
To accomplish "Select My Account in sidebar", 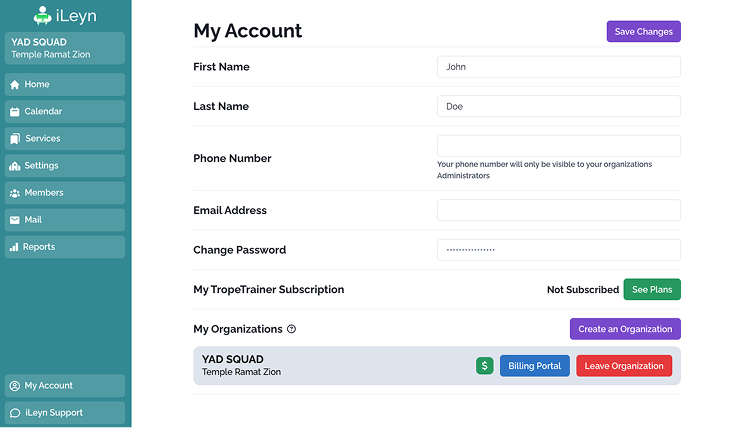I will click(65, 386).
